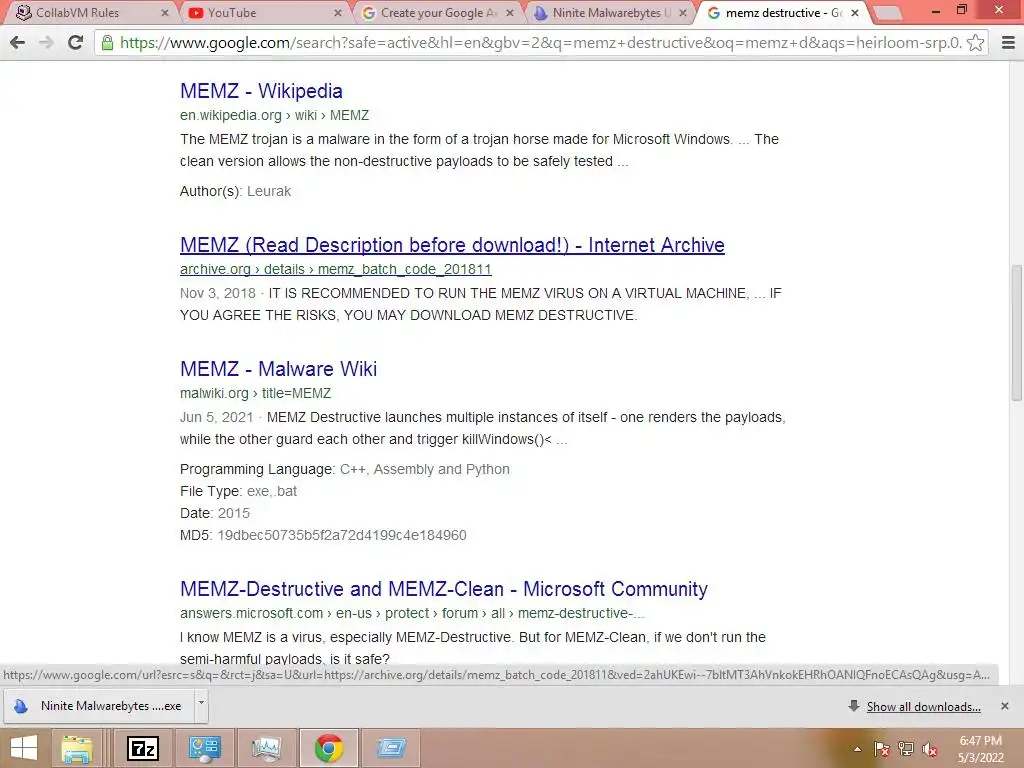Viewport: 1024px width, 768px height.
Task: Close the Create your Google Account tab
Action: coord(509,12)
